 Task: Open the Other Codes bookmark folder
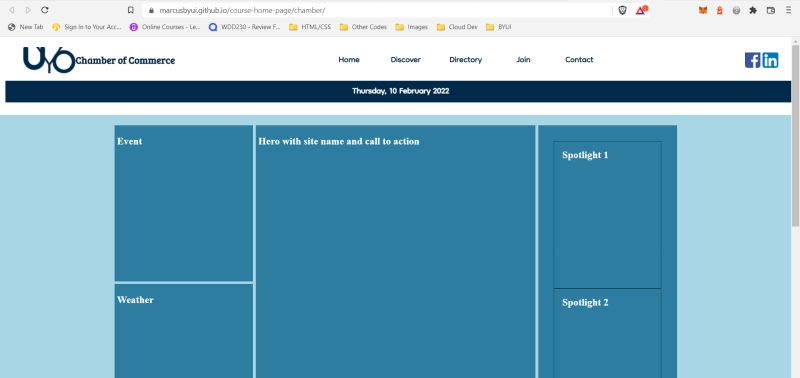[363, 27]
